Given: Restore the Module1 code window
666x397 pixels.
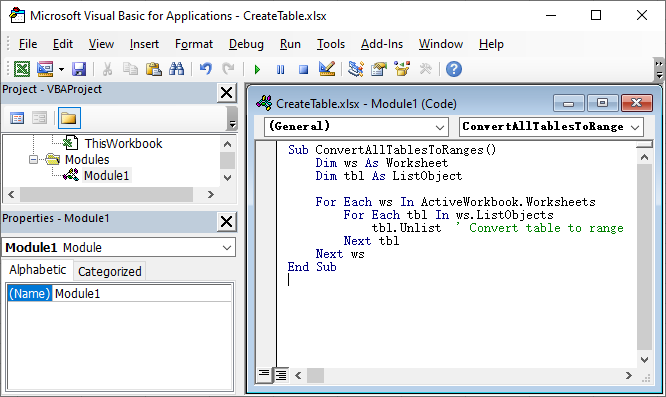Looking at the screenshot, I should [x=602, y=103].
